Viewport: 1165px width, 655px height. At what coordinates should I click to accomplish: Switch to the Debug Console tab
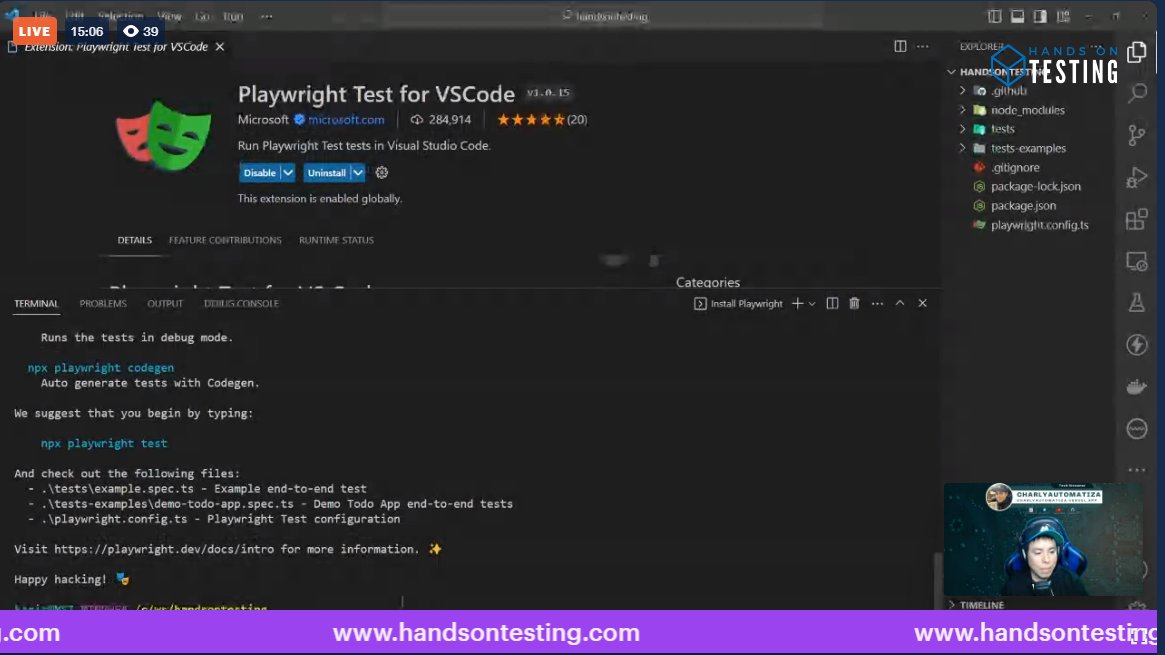[x=241, y=303]
